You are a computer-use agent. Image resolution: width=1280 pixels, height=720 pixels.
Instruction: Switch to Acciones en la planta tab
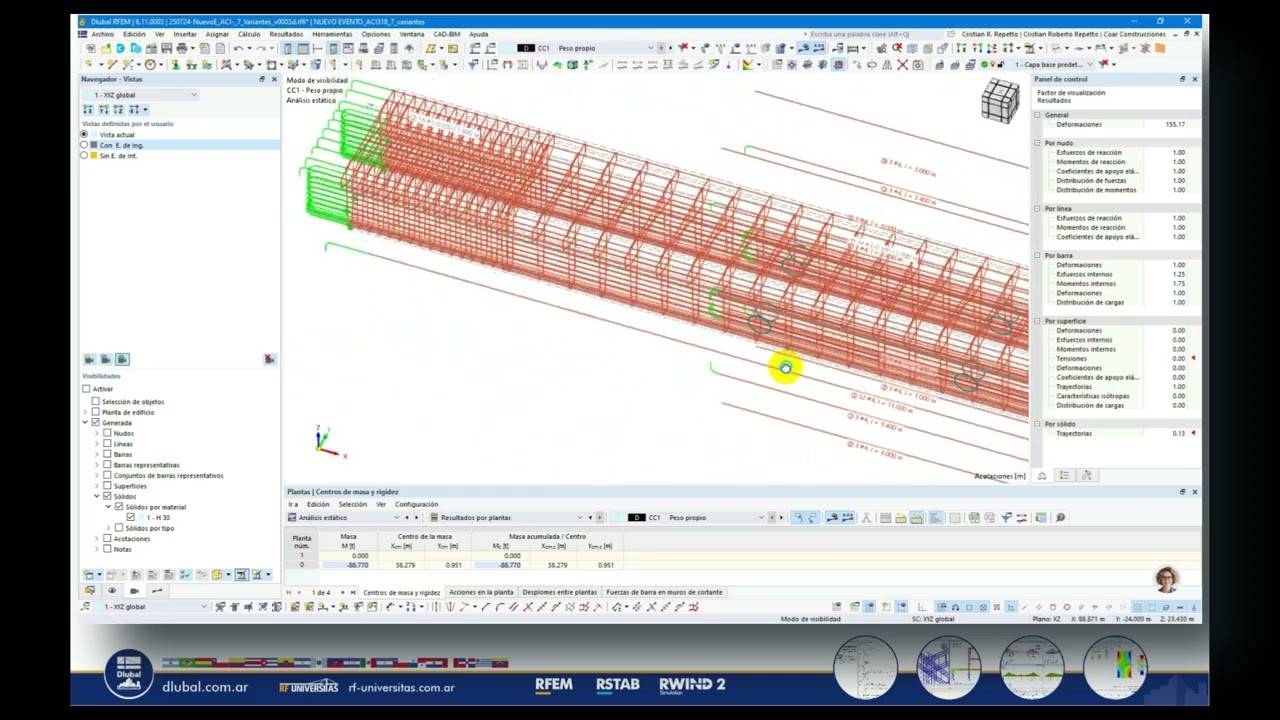[x=481, y=592]
